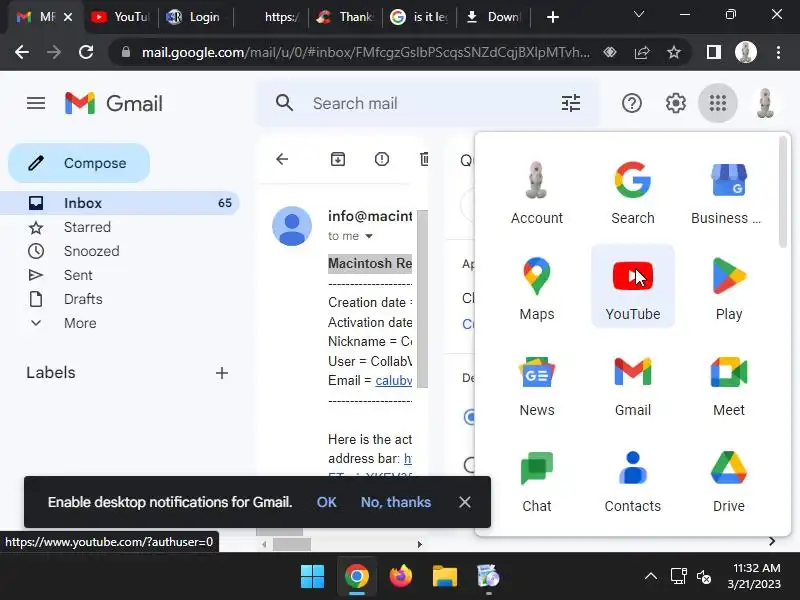Click the email body vertical scrollbar
The width and height of the screenshot is (800, 600).
[x=422, y=298]
